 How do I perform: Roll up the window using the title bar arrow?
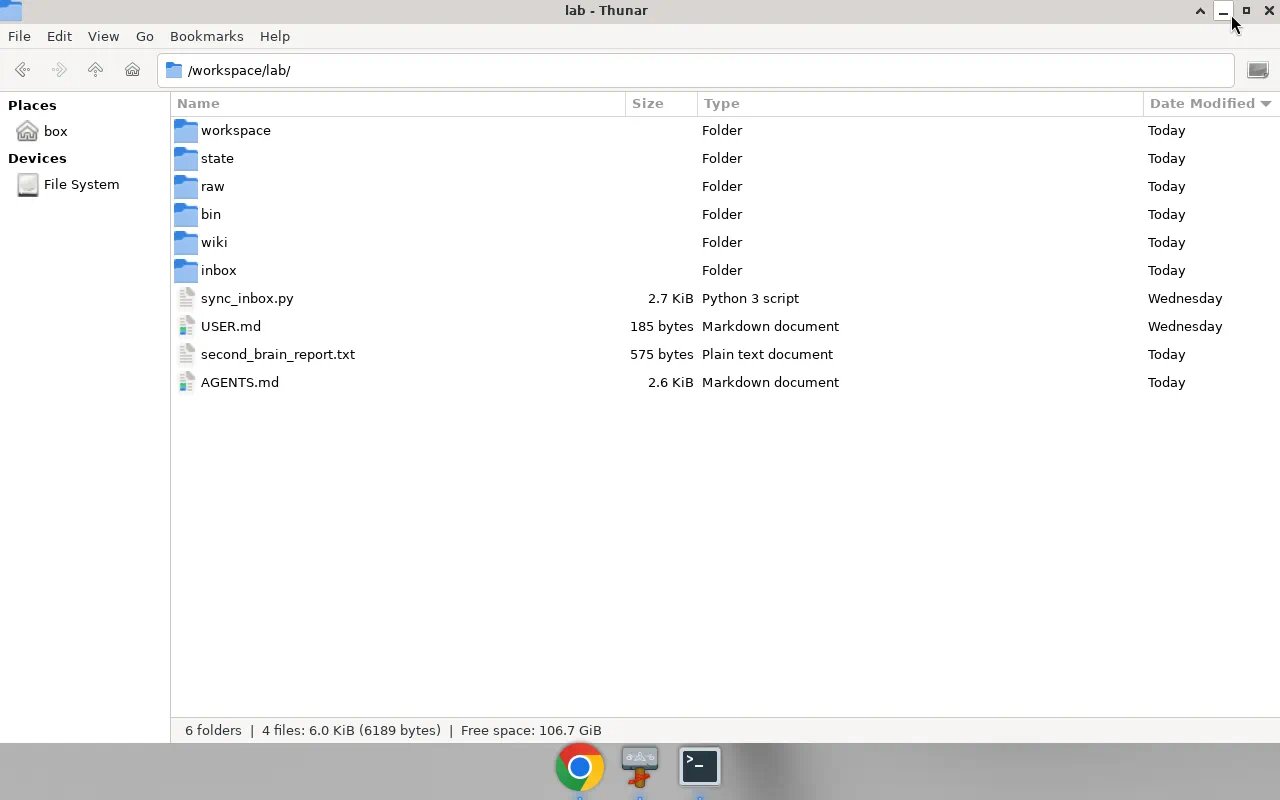(x=1200, y=11)
